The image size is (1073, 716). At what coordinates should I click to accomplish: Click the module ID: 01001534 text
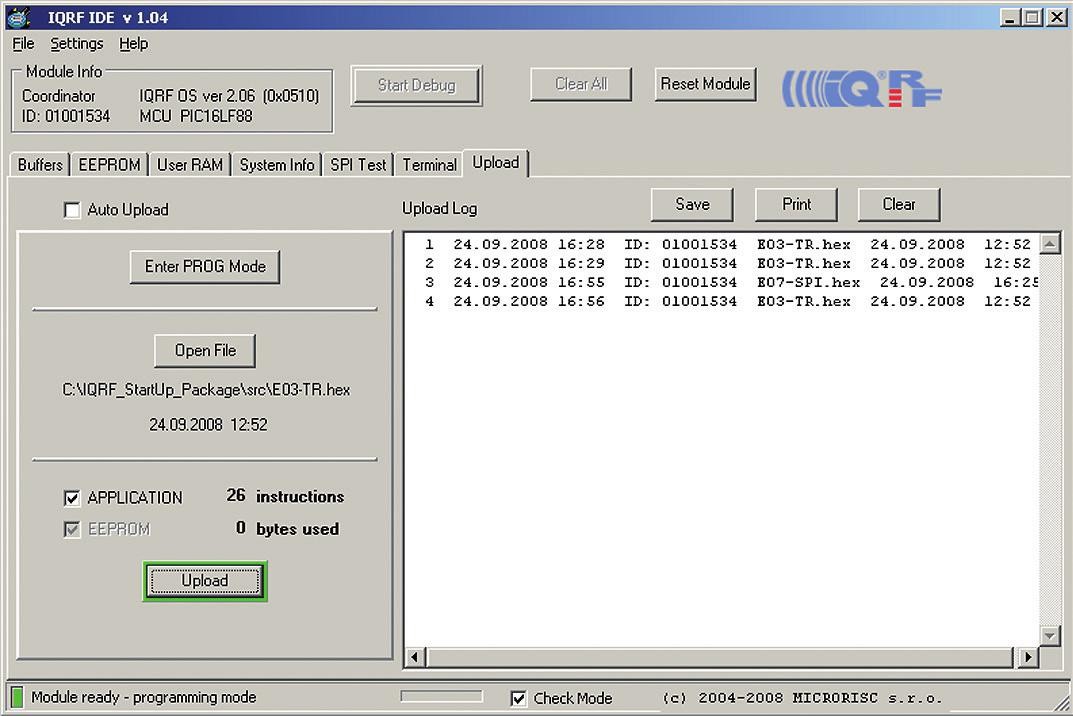(x=66, y=116)
